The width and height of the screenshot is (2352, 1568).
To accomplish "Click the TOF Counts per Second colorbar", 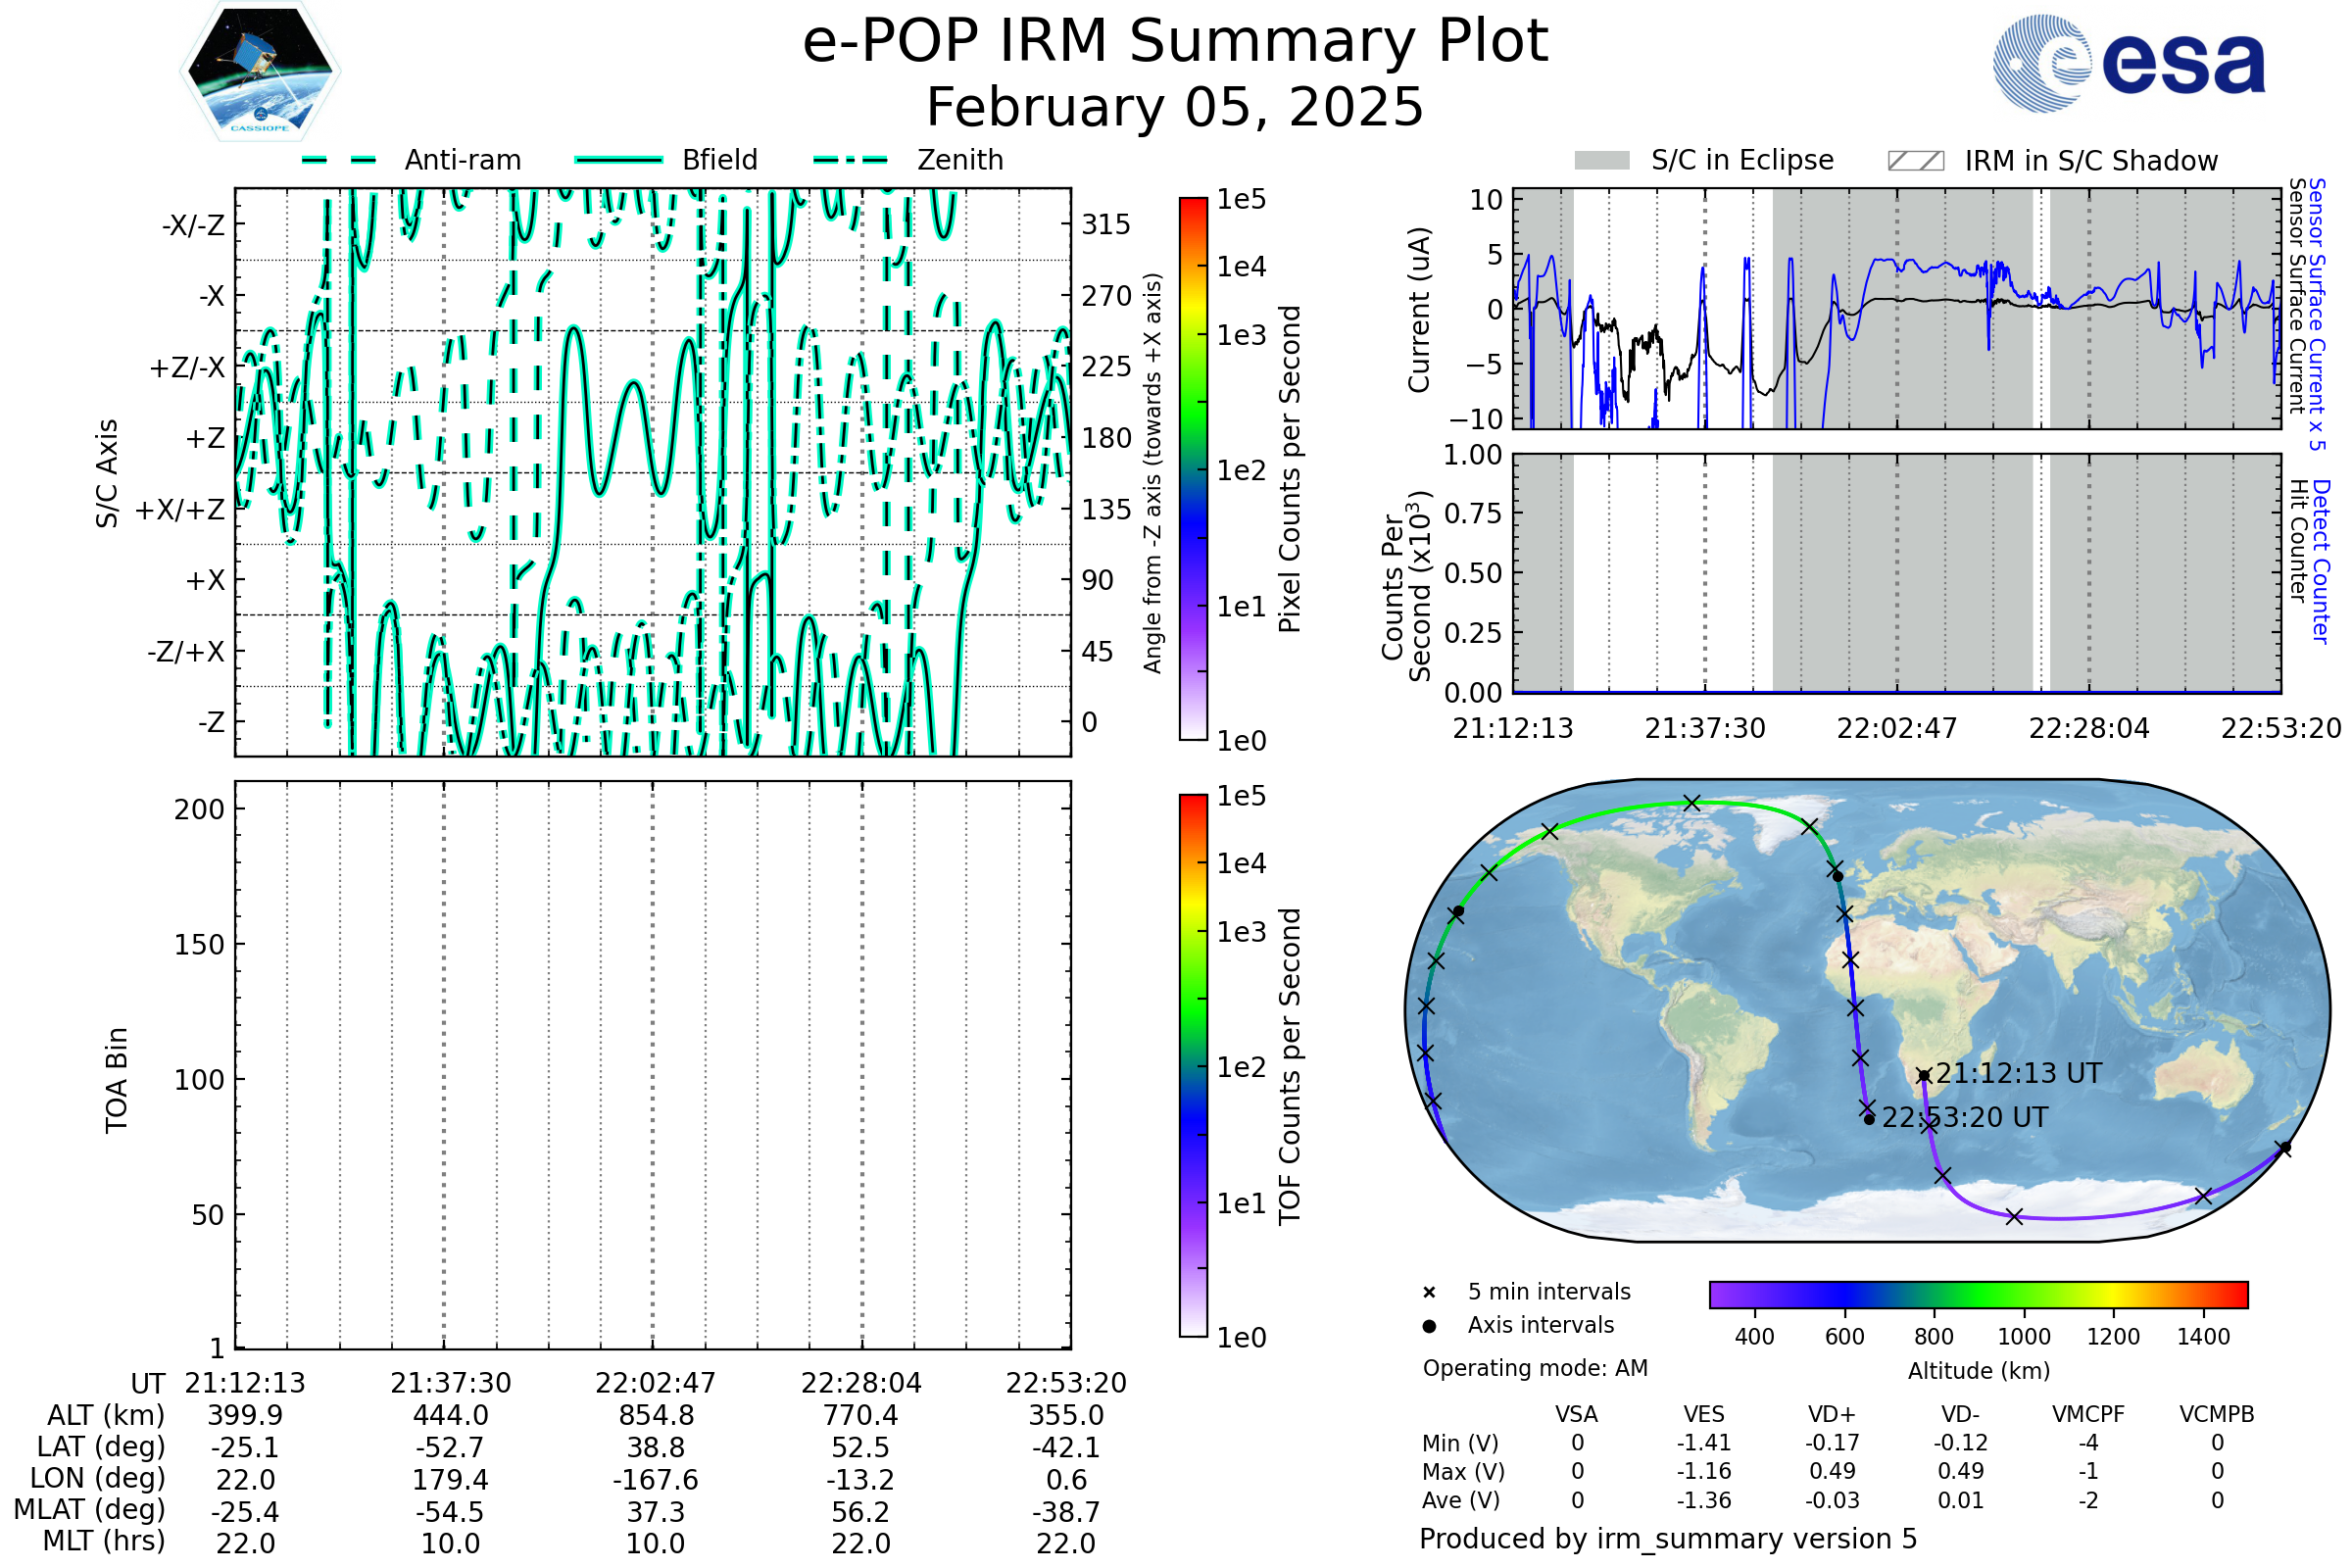I will (1193, 1066).
